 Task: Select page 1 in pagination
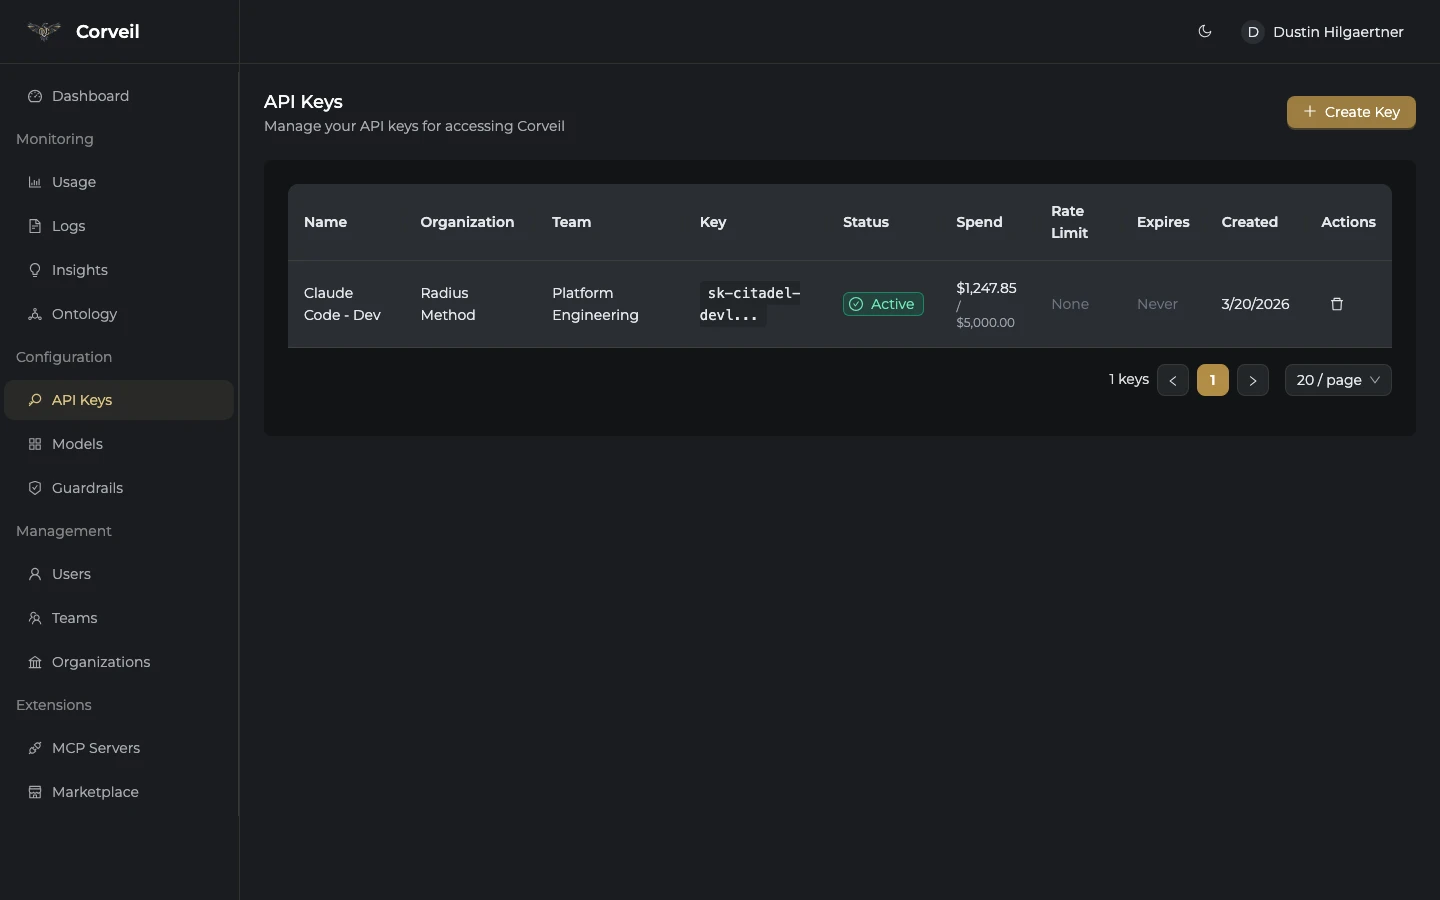pyautogui.click(x=1212, y=380)
